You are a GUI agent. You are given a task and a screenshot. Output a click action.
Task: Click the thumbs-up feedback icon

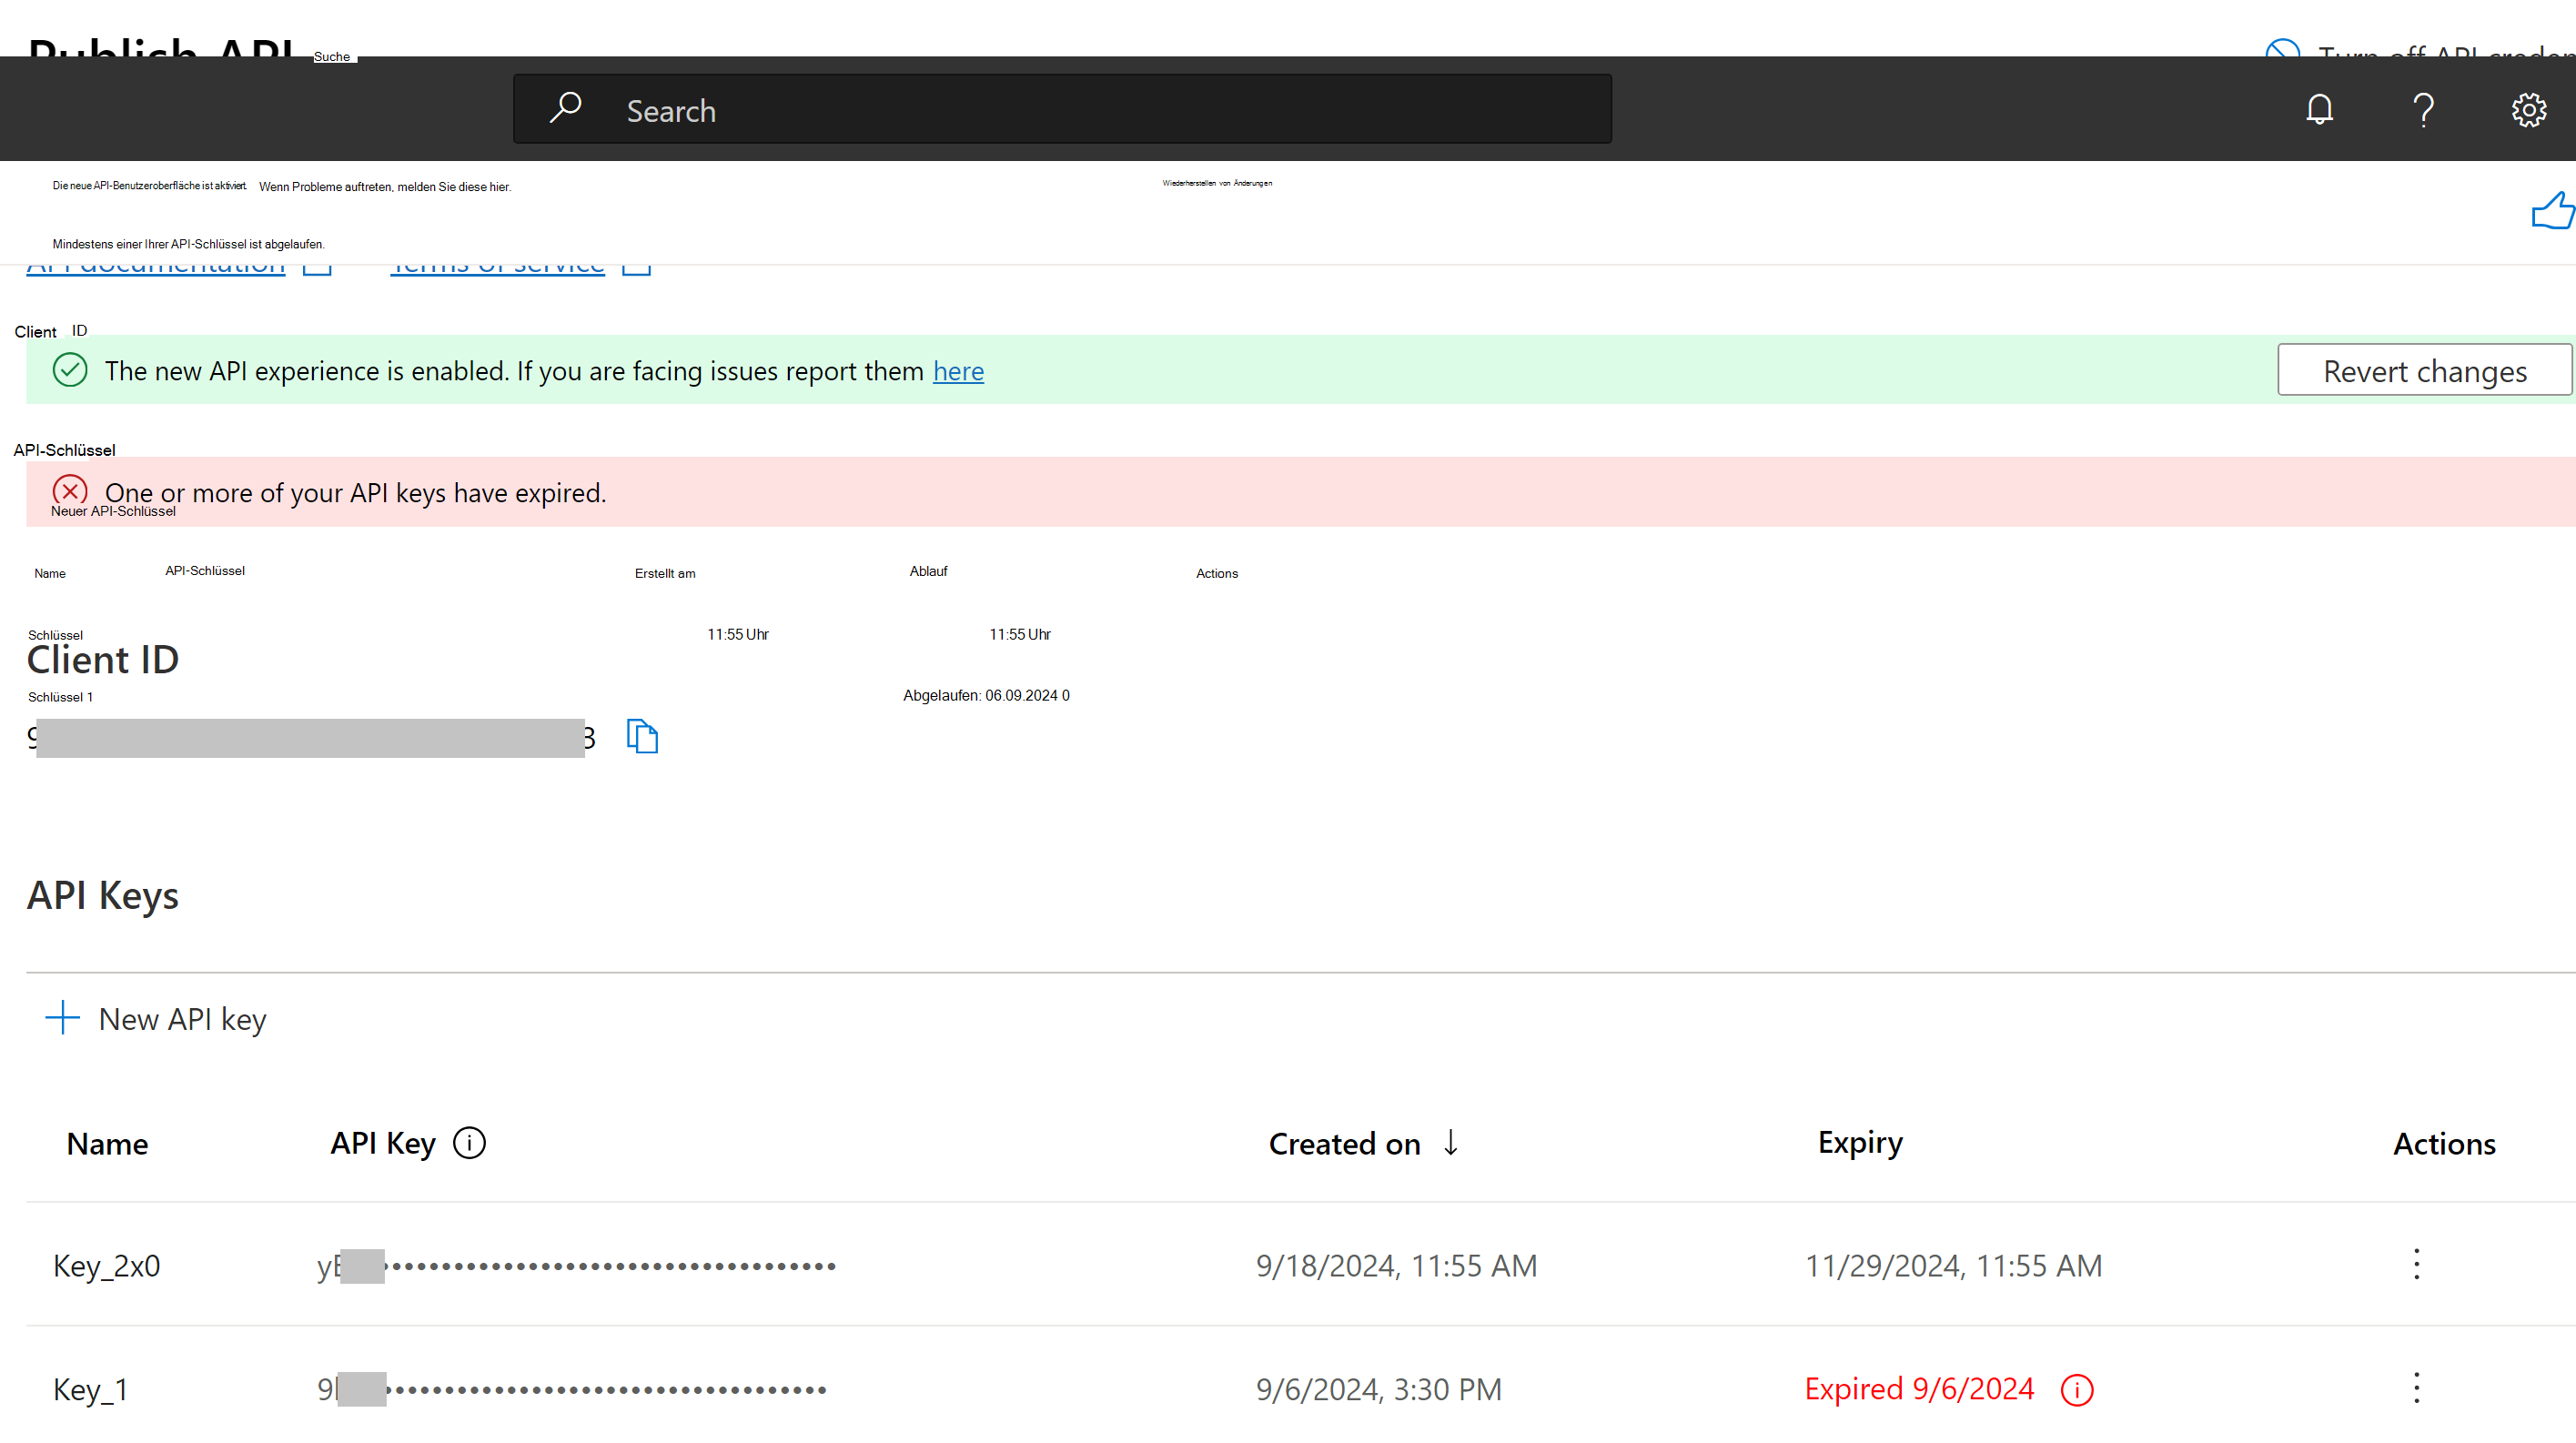point(2553,210)
